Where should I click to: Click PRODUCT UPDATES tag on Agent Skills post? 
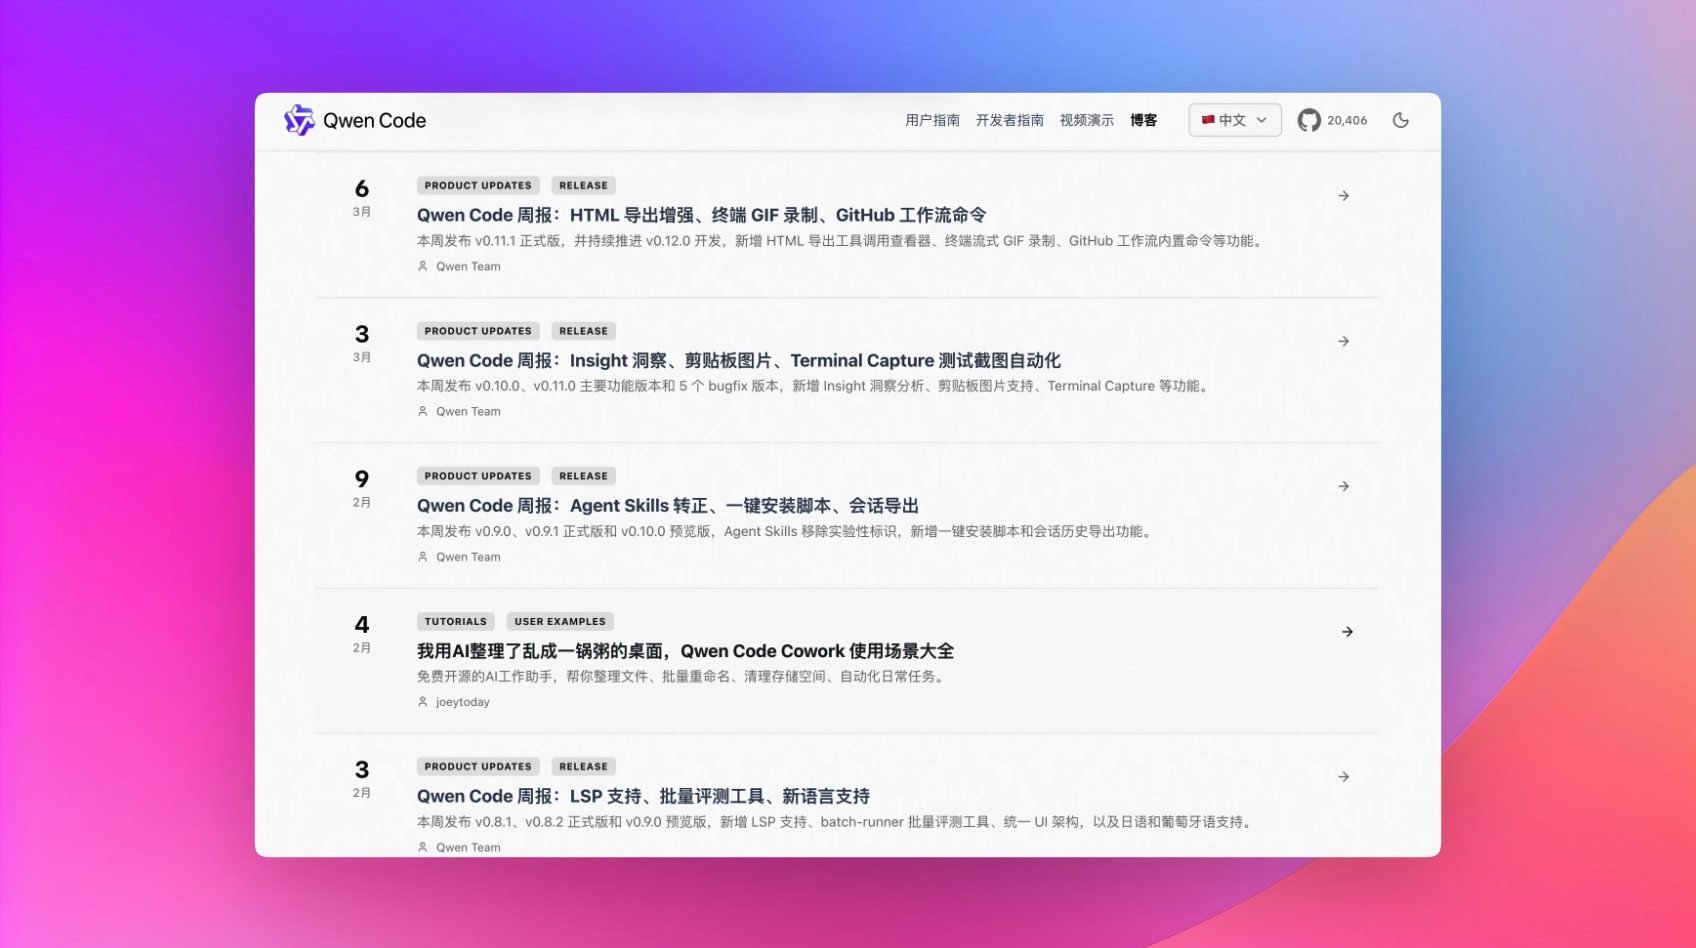click(x=478, y=476)
